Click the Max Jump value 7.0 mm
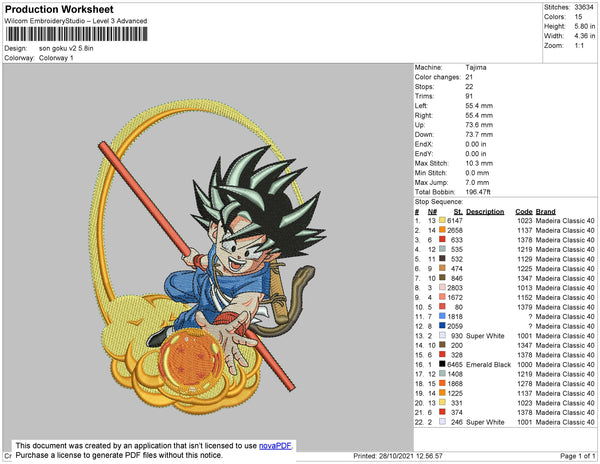This screenshot has width=600, height=464. coord(477,182)
